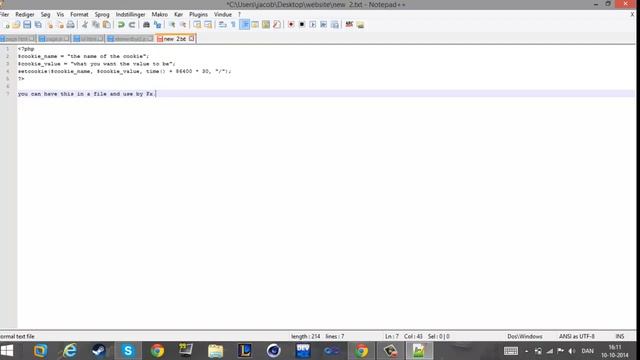Click the Save recorded macro icon
The image size is (640, 360).
coord(335,25)
